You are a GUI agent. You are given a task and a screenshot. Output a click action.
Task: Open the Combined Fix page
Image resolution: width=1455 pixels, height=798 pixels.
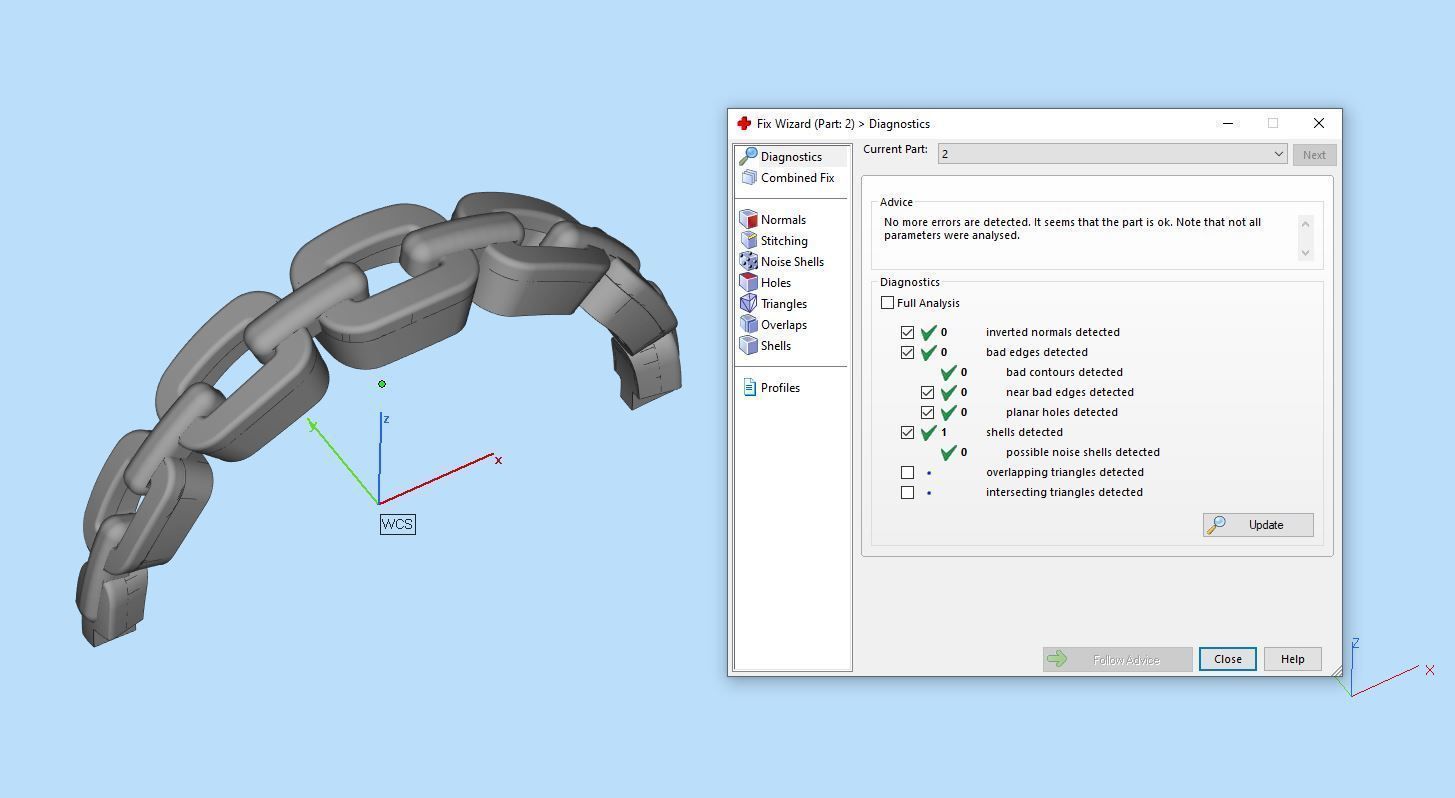pyautogui.click(x=797, y=178)
